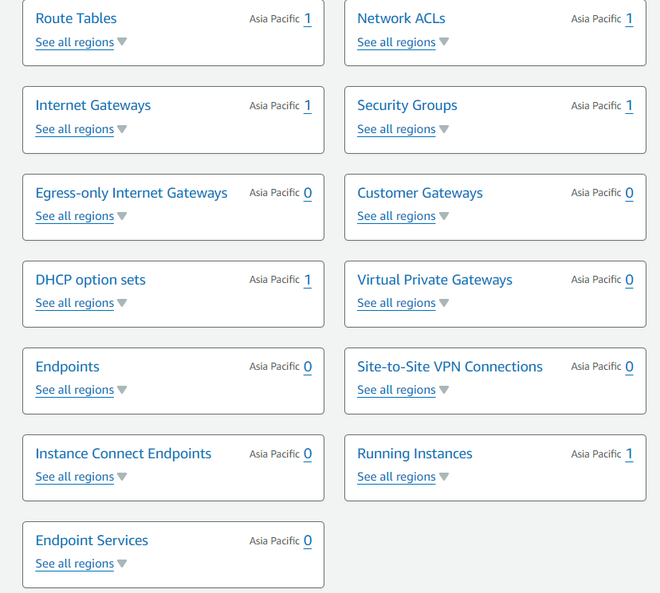The height and width of the screenshot is (593, 660).
Task: Open DHCP option sets page
Action: click(90, 280)
